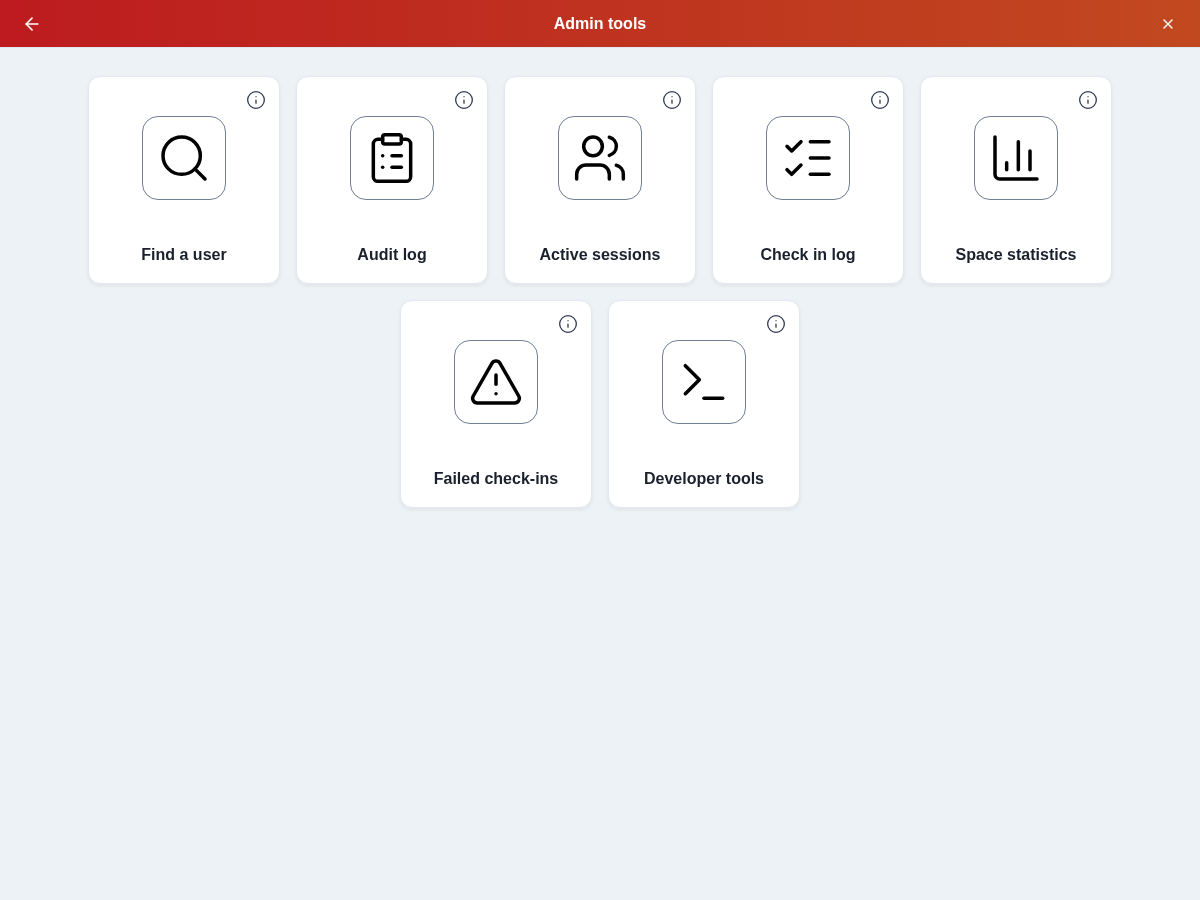Show info for the Failed check-ins card

tap(568, 324)
